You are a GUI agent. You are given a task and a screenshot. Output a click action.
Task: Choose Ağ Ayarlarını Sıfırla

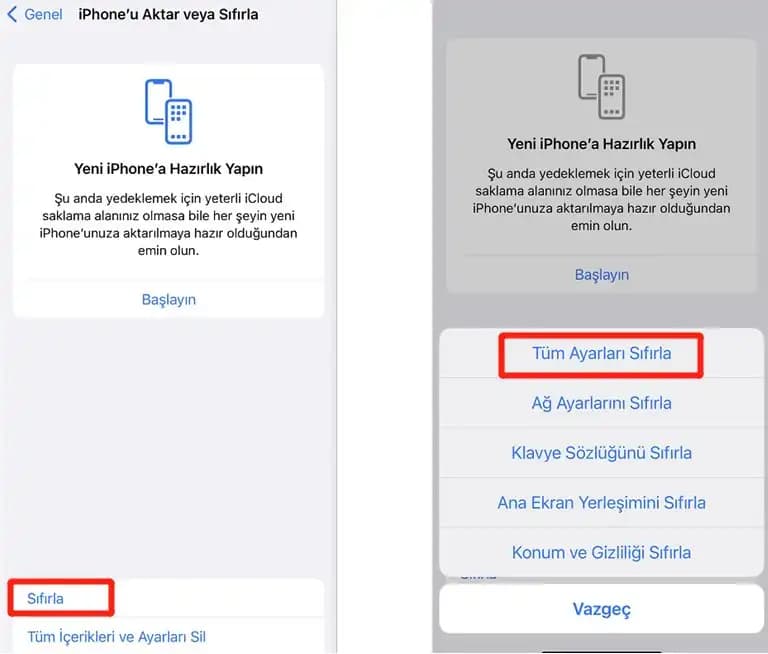tap(601, 403)
